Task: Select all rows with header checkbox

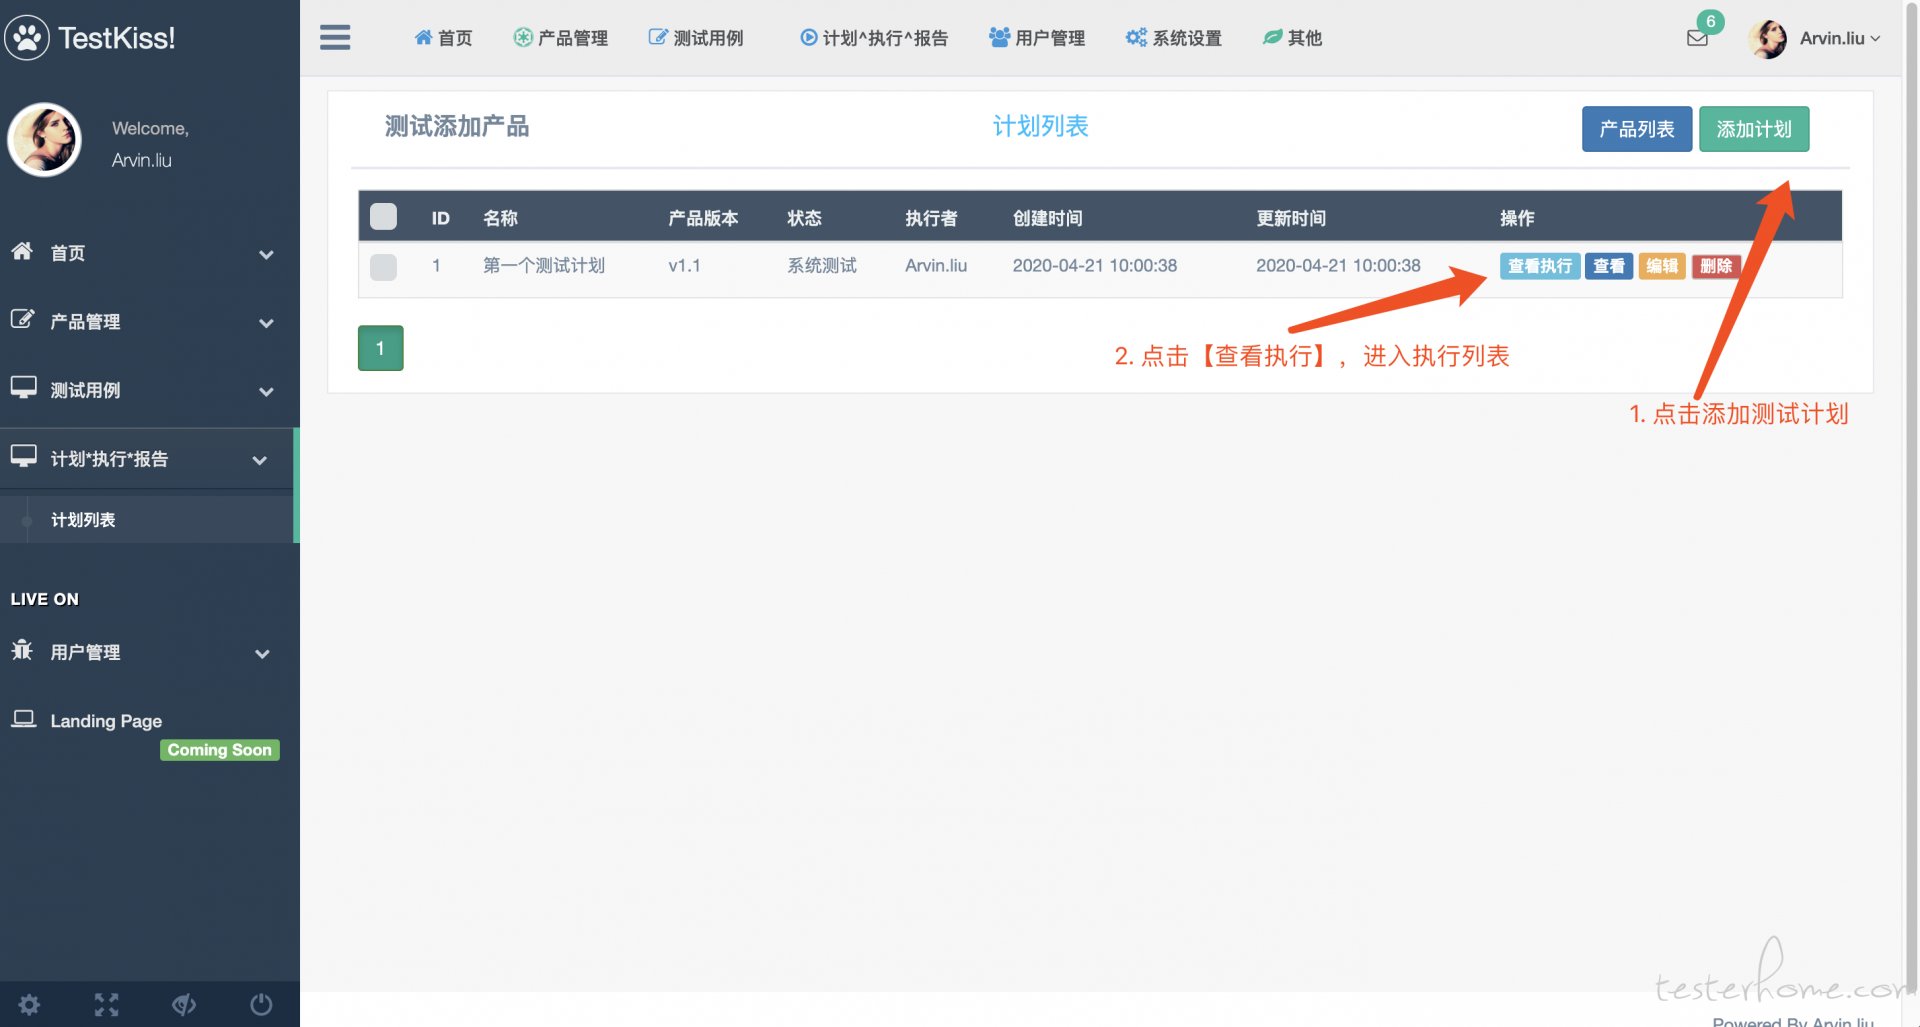Action: tap(383, 217)
